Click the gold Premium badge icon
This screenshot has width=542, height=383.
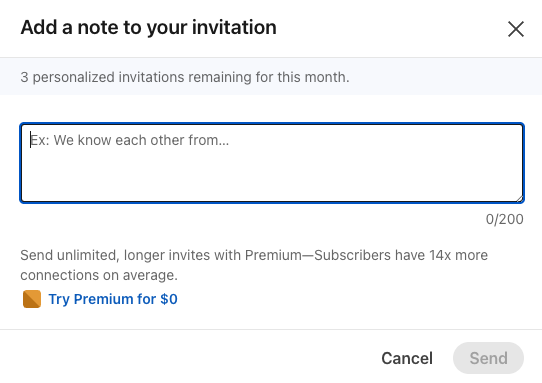pyautogui.click(x=32, y=299)
